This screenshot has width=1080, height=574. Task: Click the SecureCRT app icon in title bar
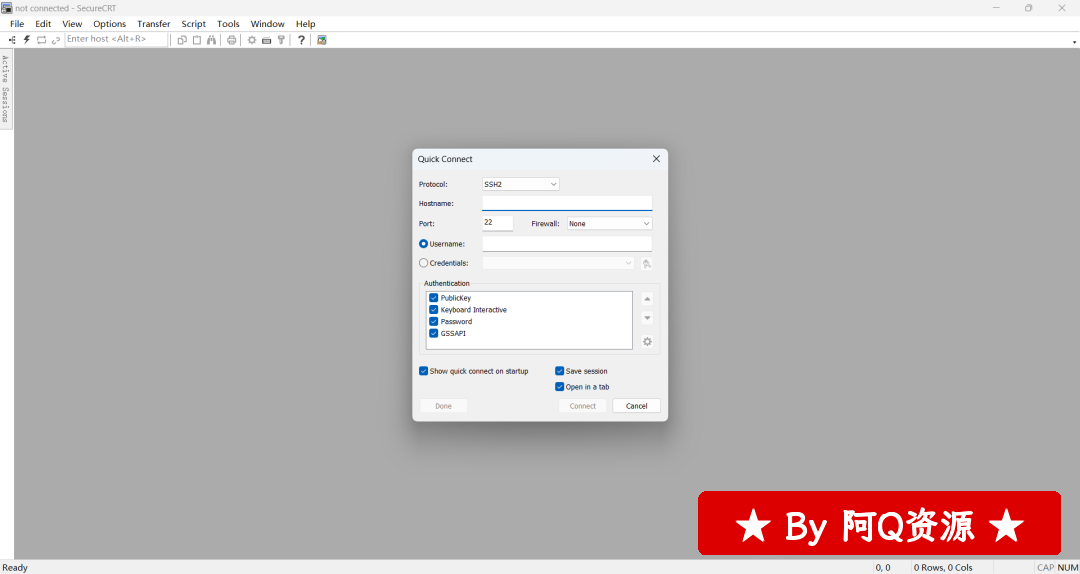click(7, 8)
